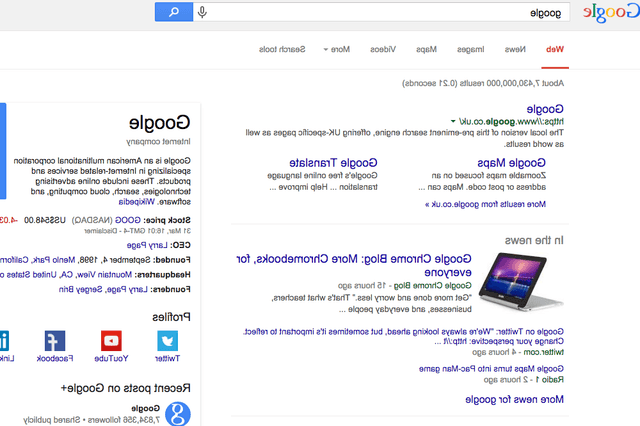The image size is (640, 426).
Task: Open the Google Translate sitelink
Action: (x=333, y=163)
